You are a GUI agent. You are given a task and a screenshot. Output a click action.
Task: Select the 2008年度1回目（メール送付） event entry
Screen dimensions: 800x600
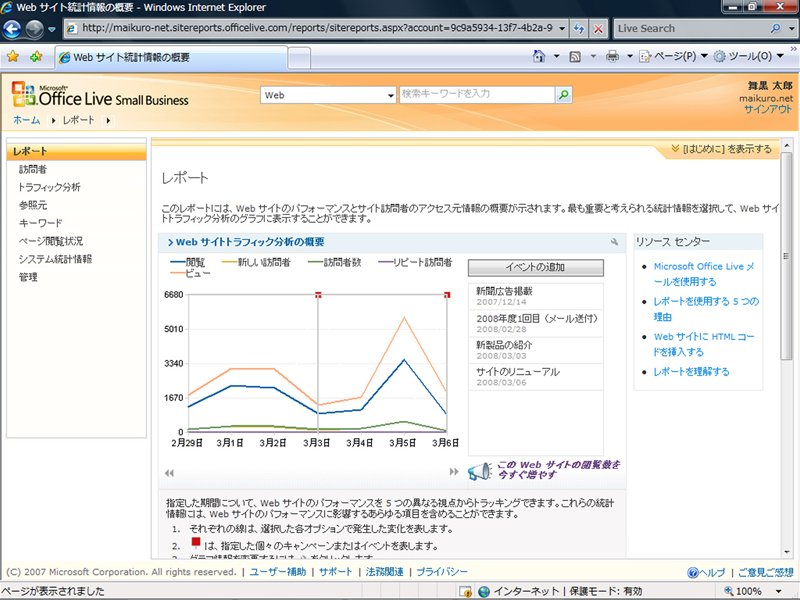coord(536,323)
